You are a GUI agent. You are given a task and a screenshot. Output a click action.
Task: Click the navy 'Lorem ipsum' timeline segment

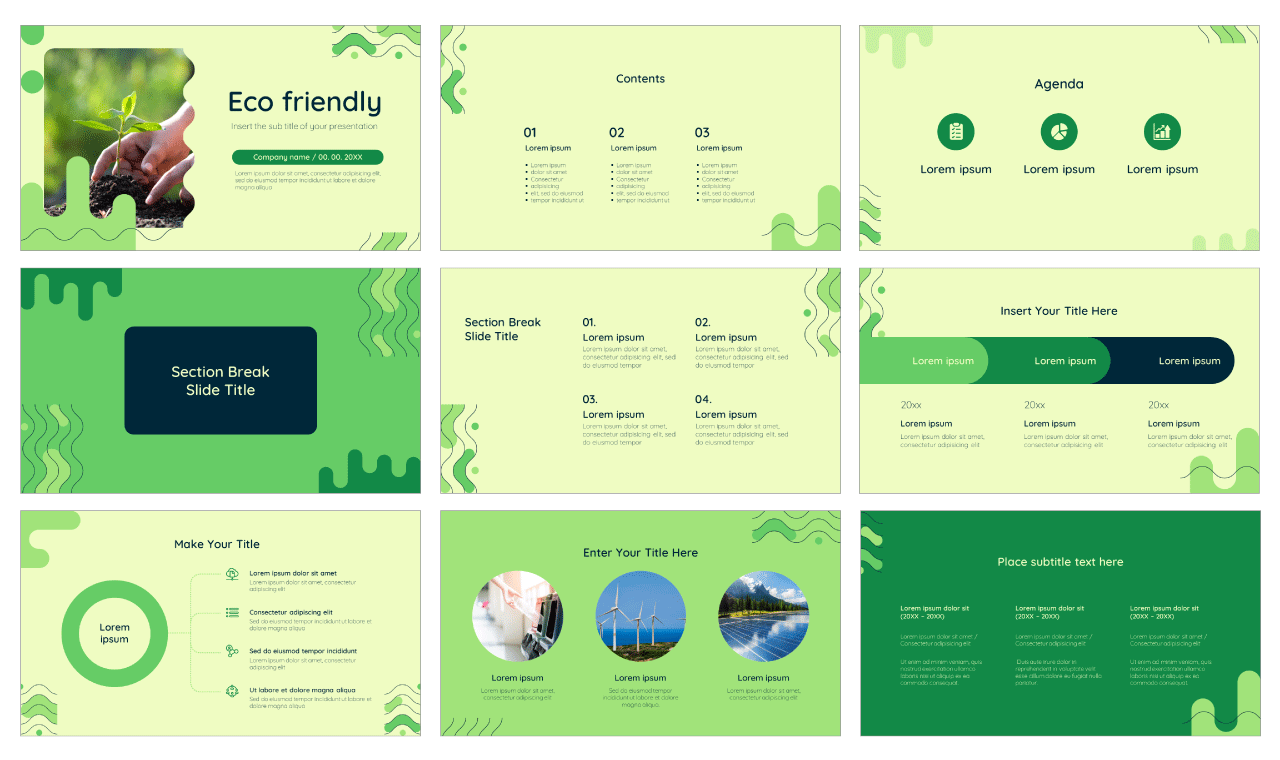[x=1174, y=361]
